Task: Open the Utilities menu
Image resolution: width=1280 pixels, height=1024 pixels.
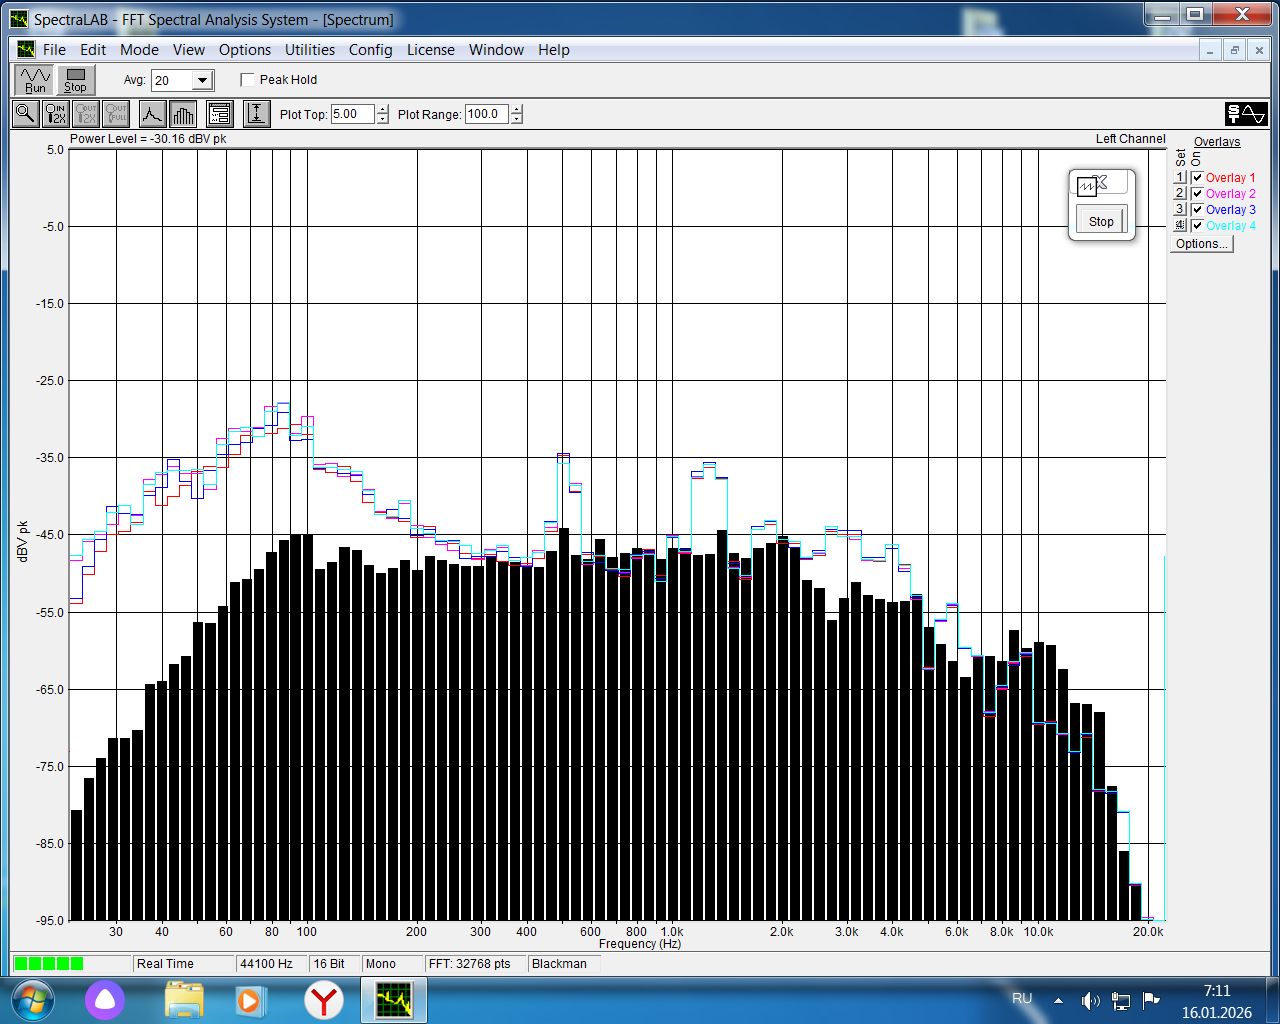Action: [310, 50]
